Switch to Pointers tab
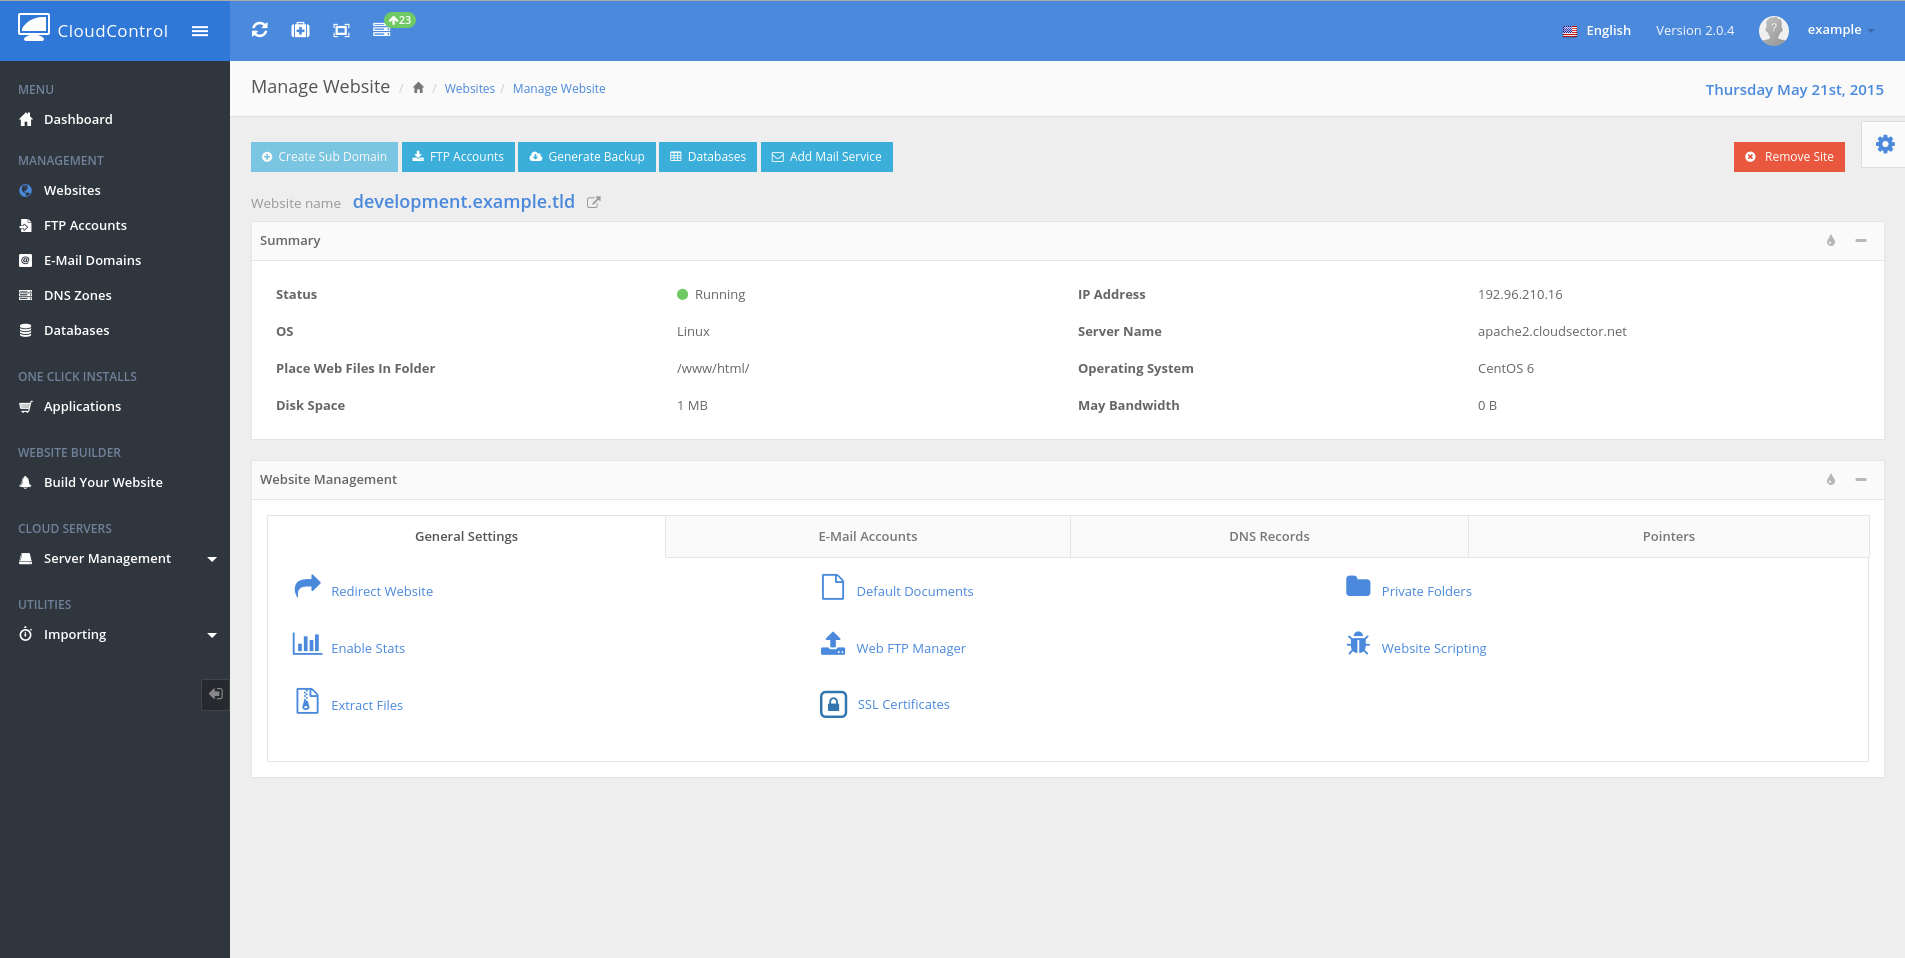 click(x=1669, y=536)
